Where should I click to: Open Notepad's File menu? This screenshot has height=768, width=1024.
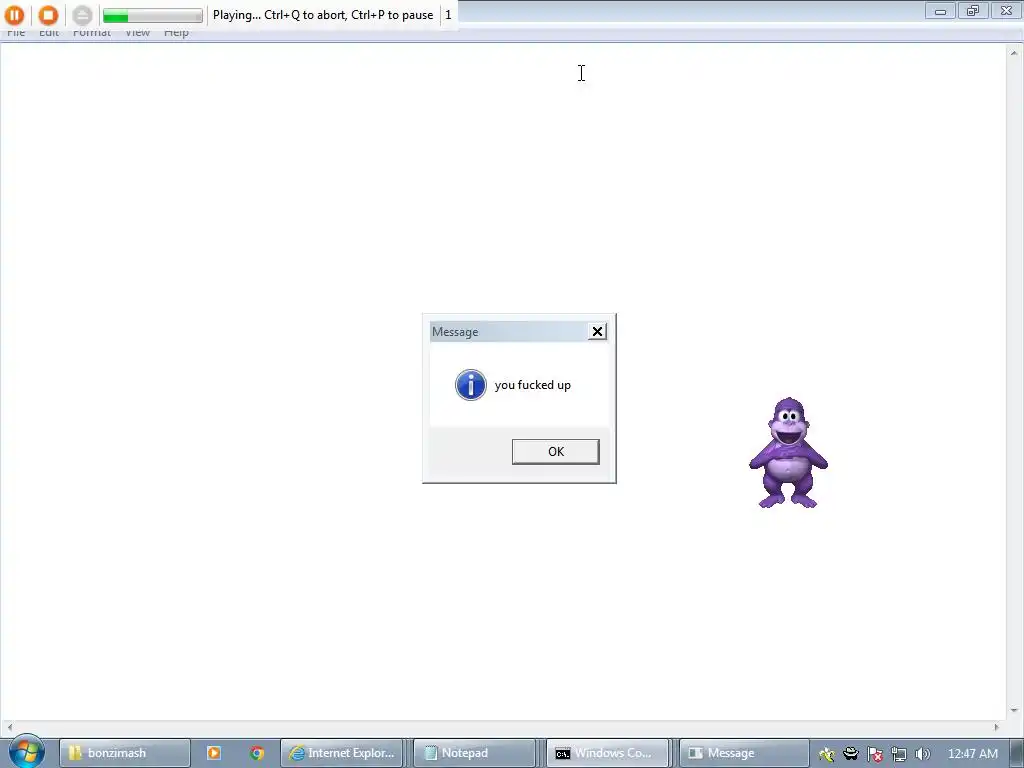(x=16, y=33)
